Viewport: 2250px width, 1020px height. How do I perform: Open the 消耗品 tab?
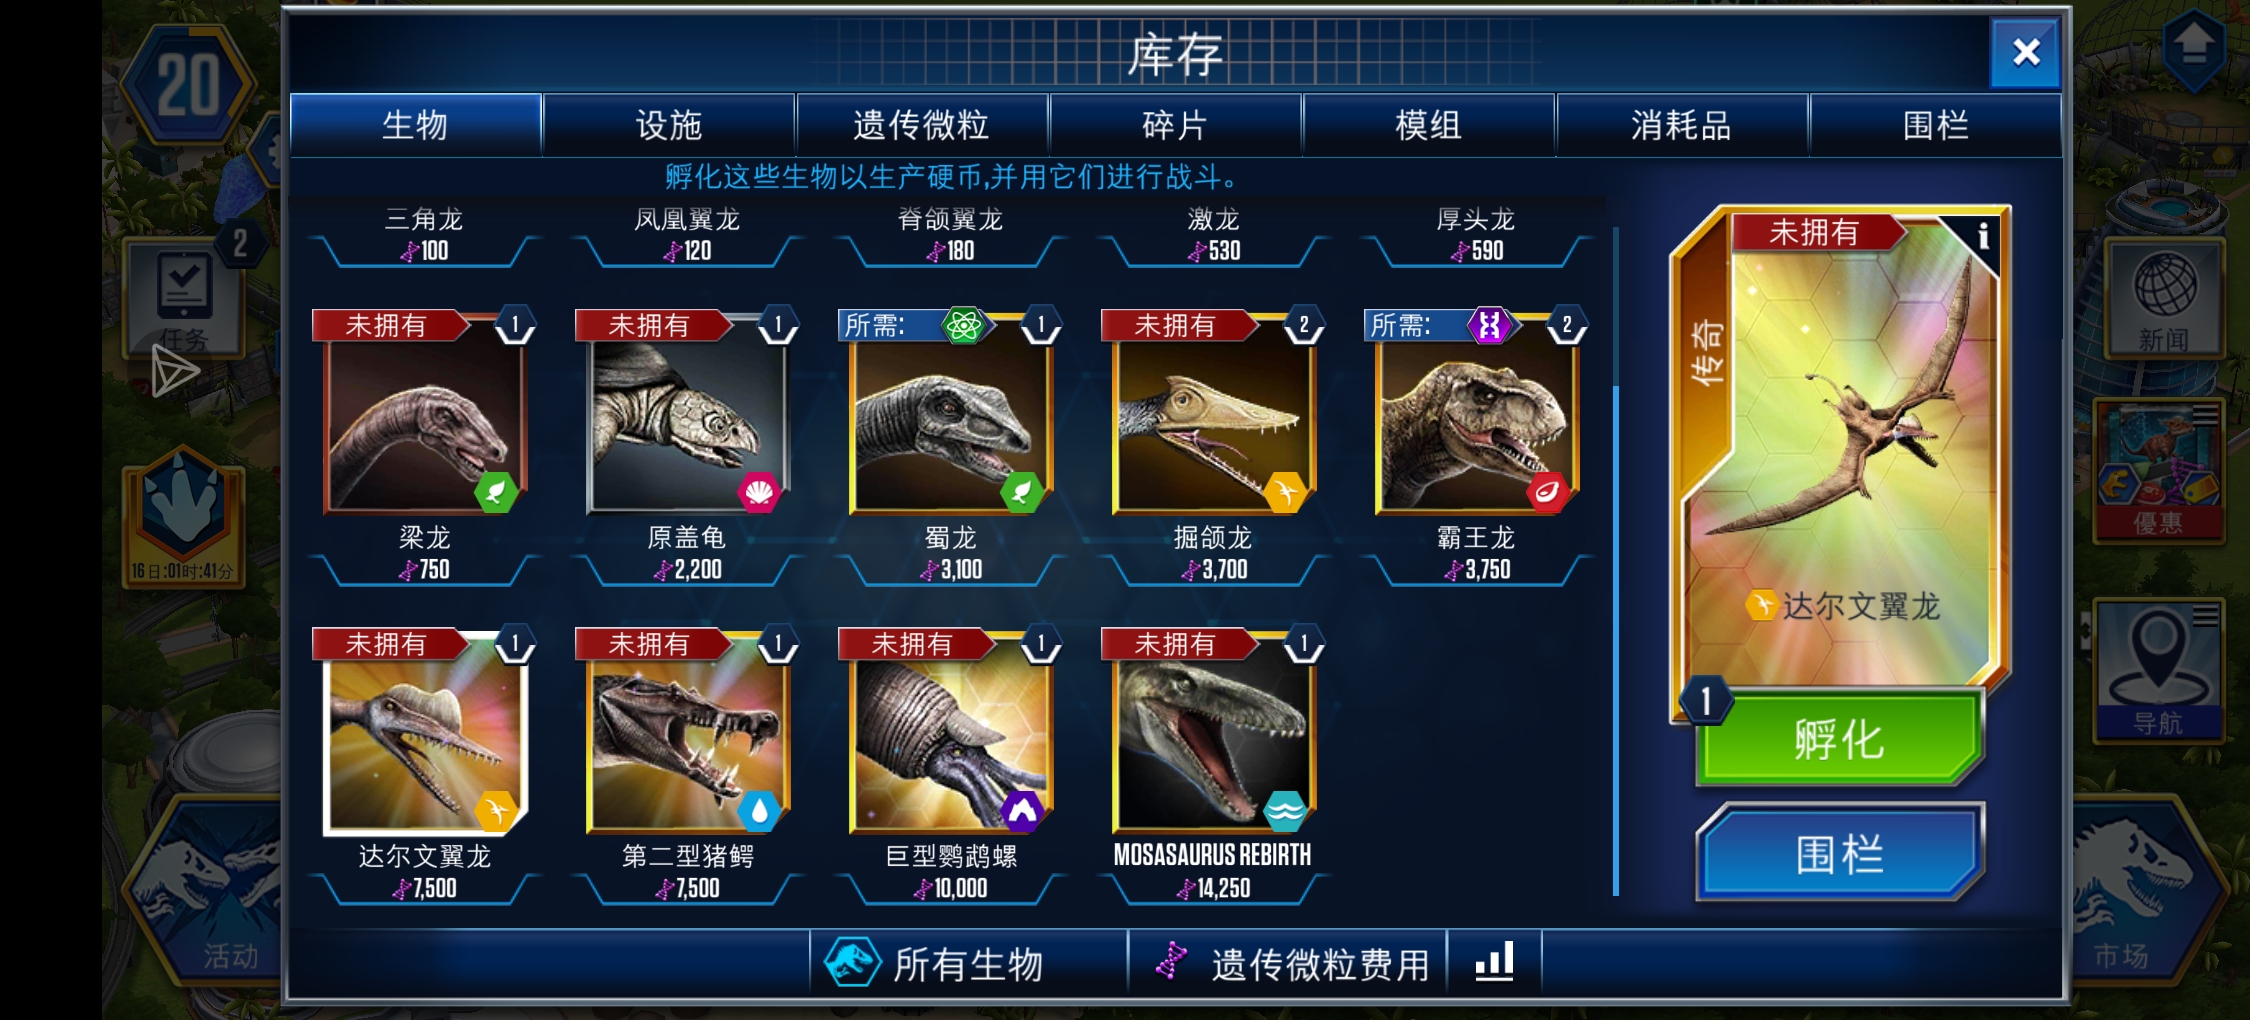1682,125
